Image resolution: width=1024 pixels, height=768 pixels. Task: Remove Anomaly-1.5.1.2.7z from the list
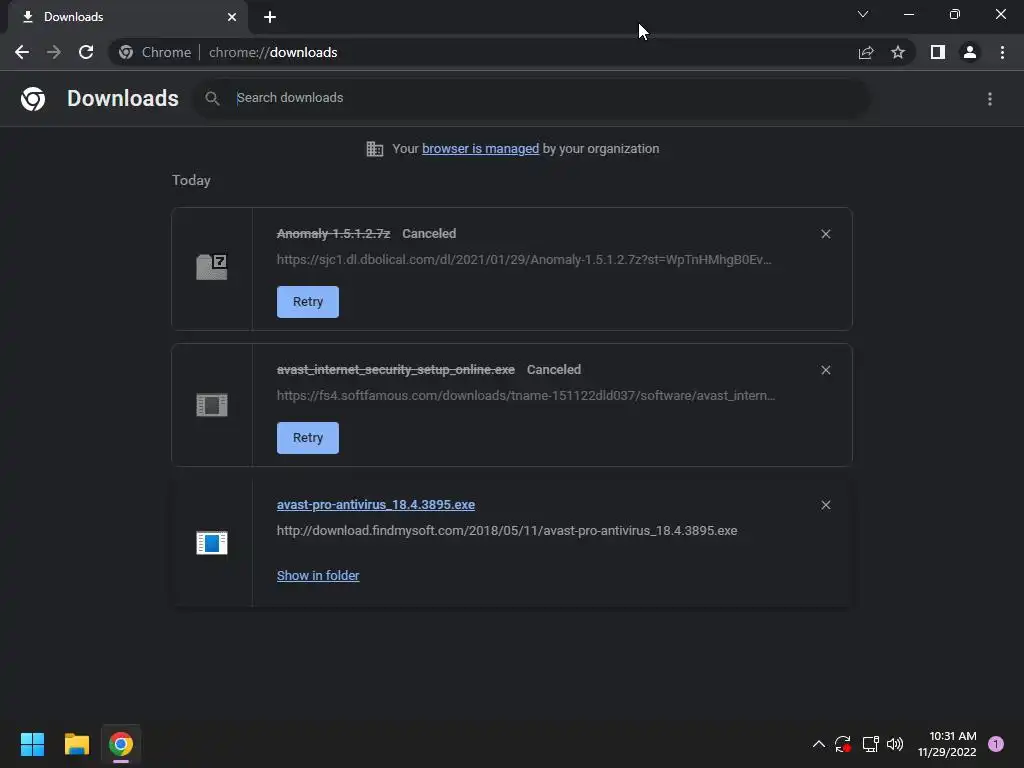click(x=825, y=234)
